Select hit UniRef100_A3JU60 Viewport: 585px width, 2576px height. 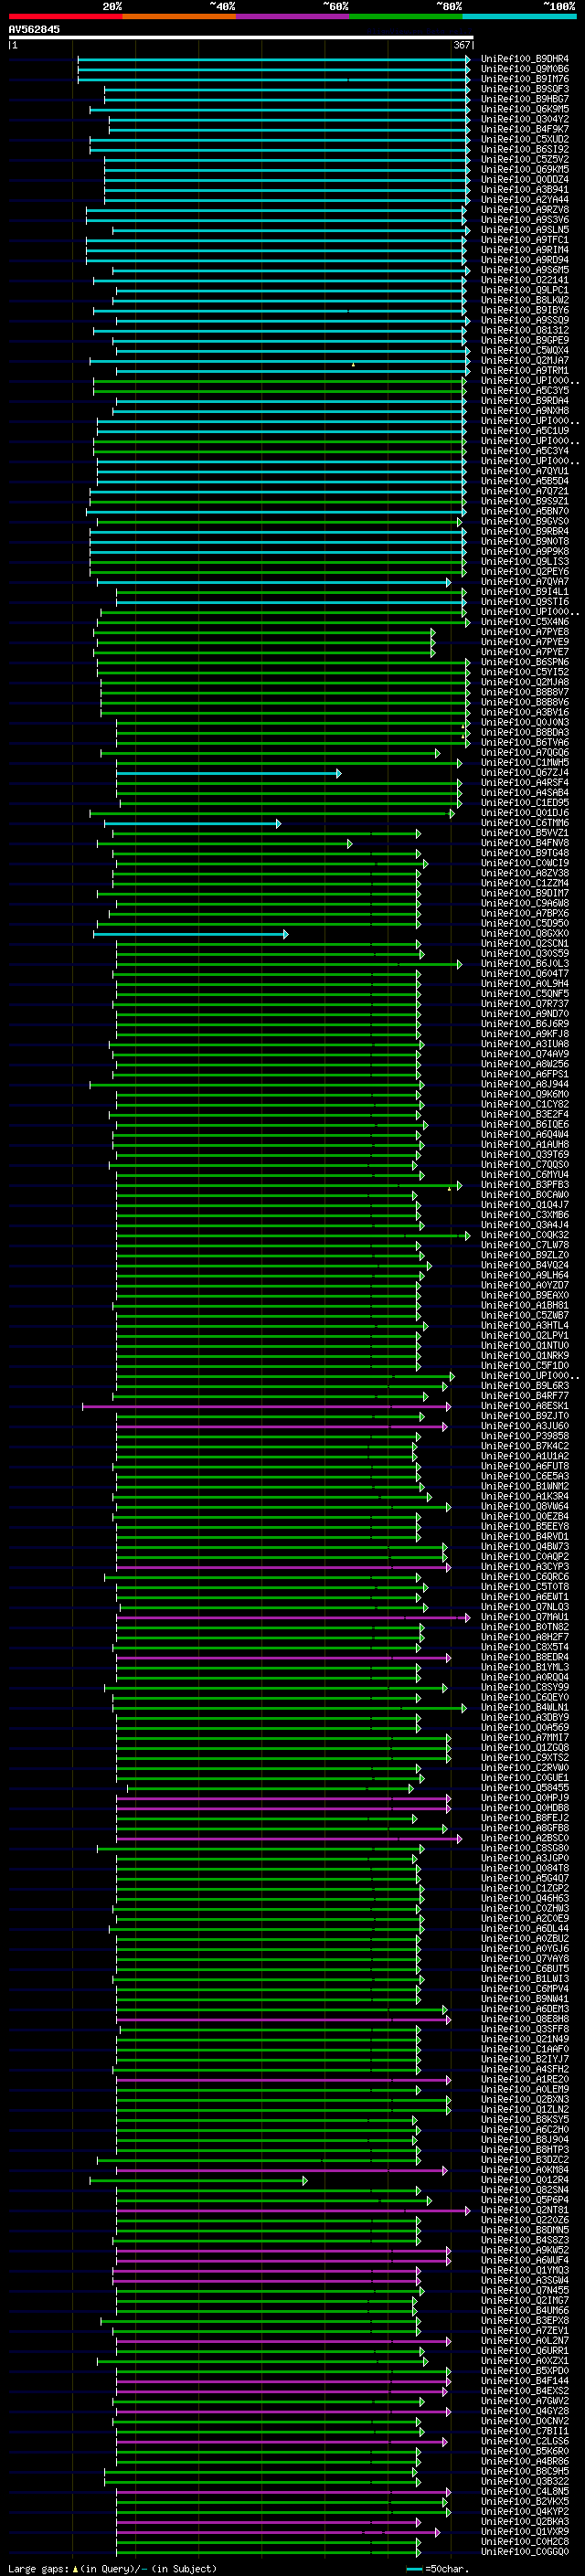(524, 1426)
